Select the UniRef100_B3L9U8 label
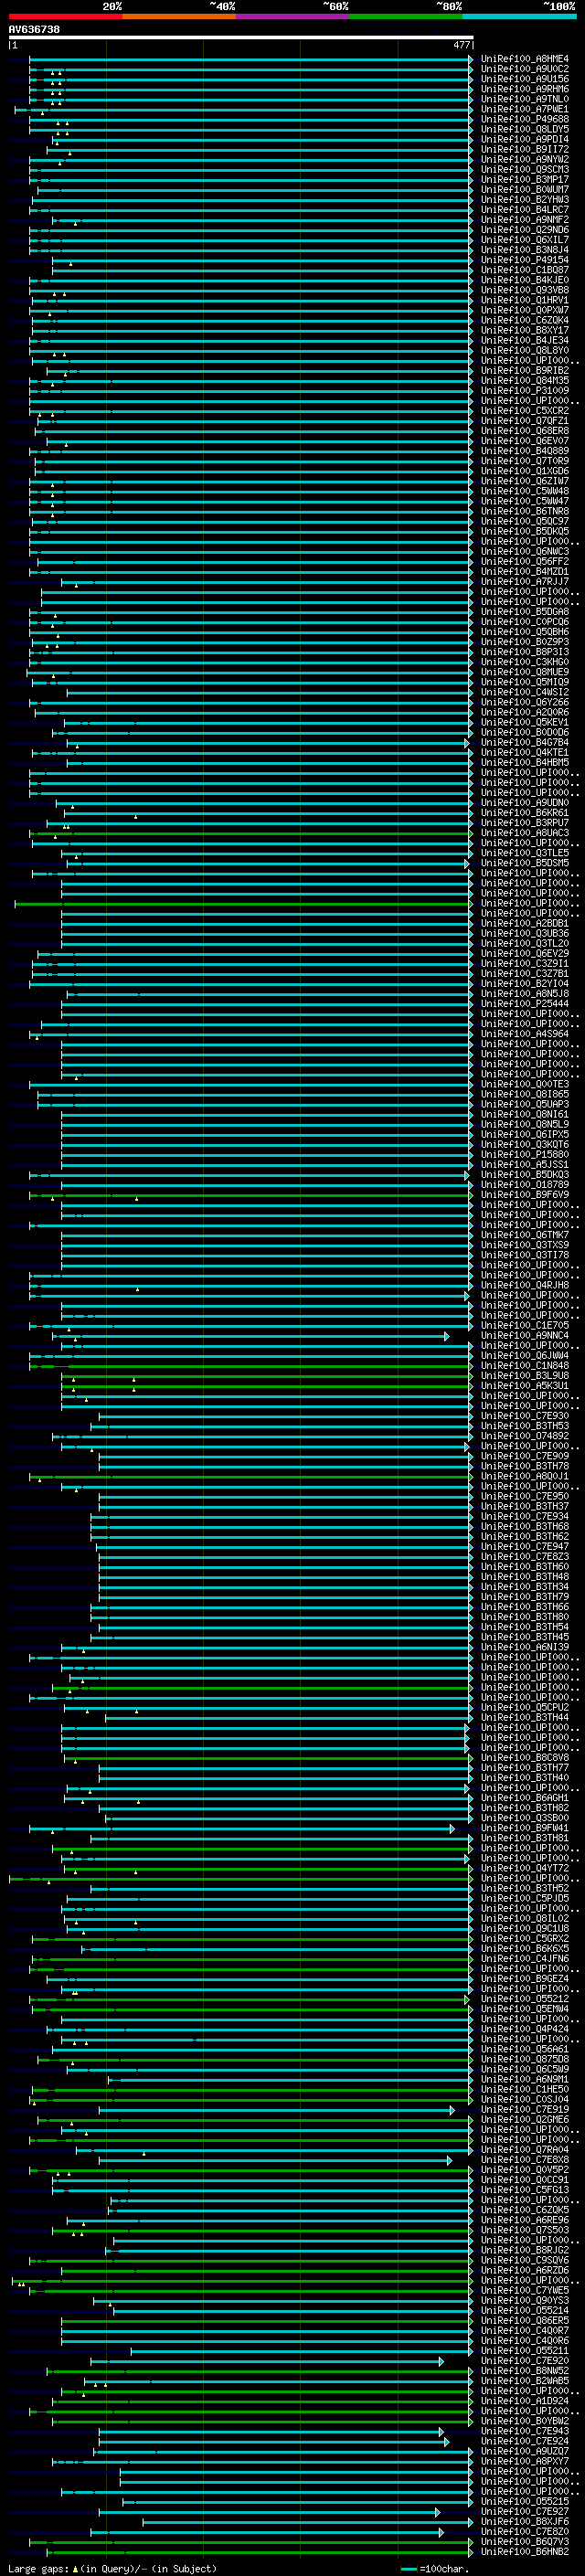Screen dimensions: 585x2576 [525, 1376]
